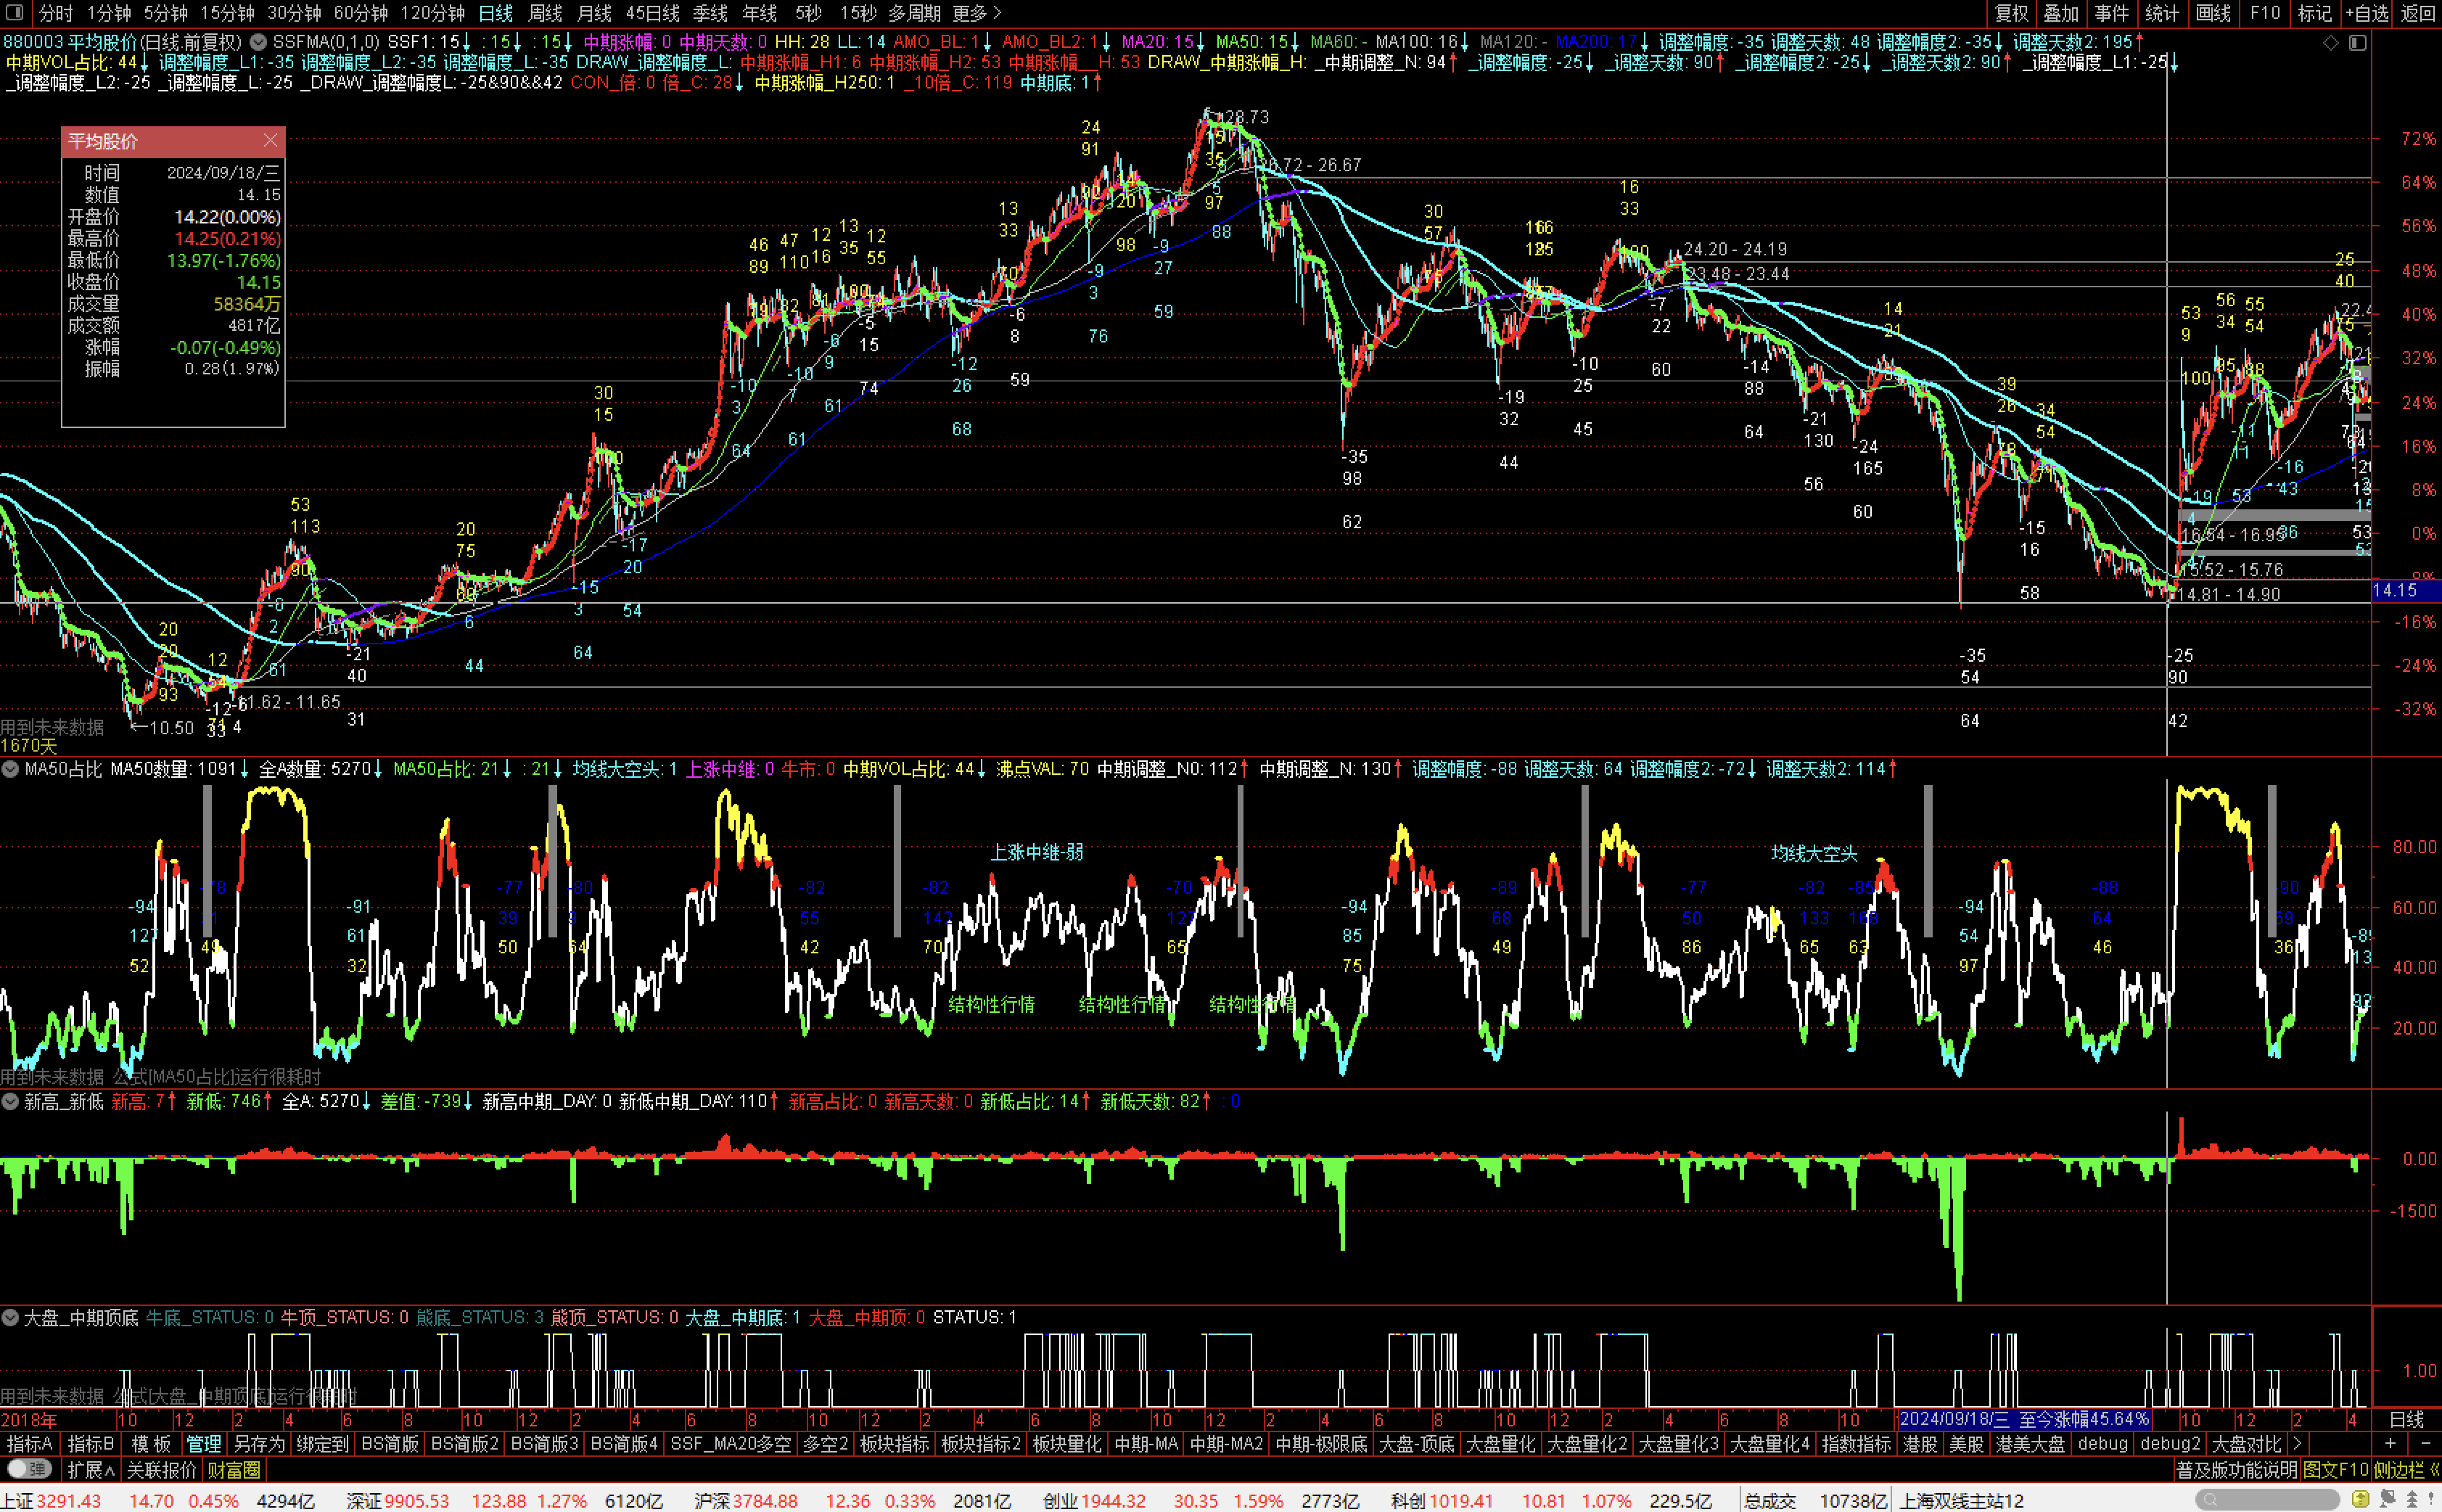The image size is (2442, 1512).
Task: Select the 5分钟 period
Action: tap(166, 13)
